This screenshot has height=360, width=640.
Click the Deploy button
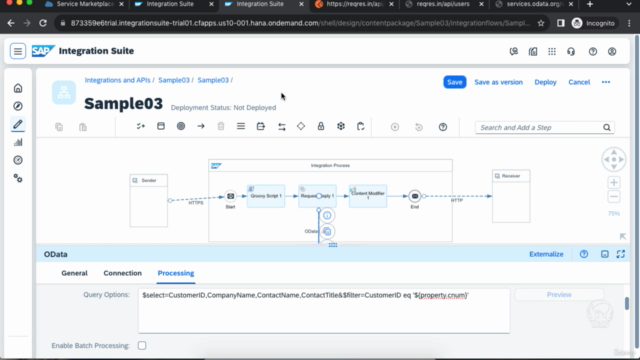point(545,82)
